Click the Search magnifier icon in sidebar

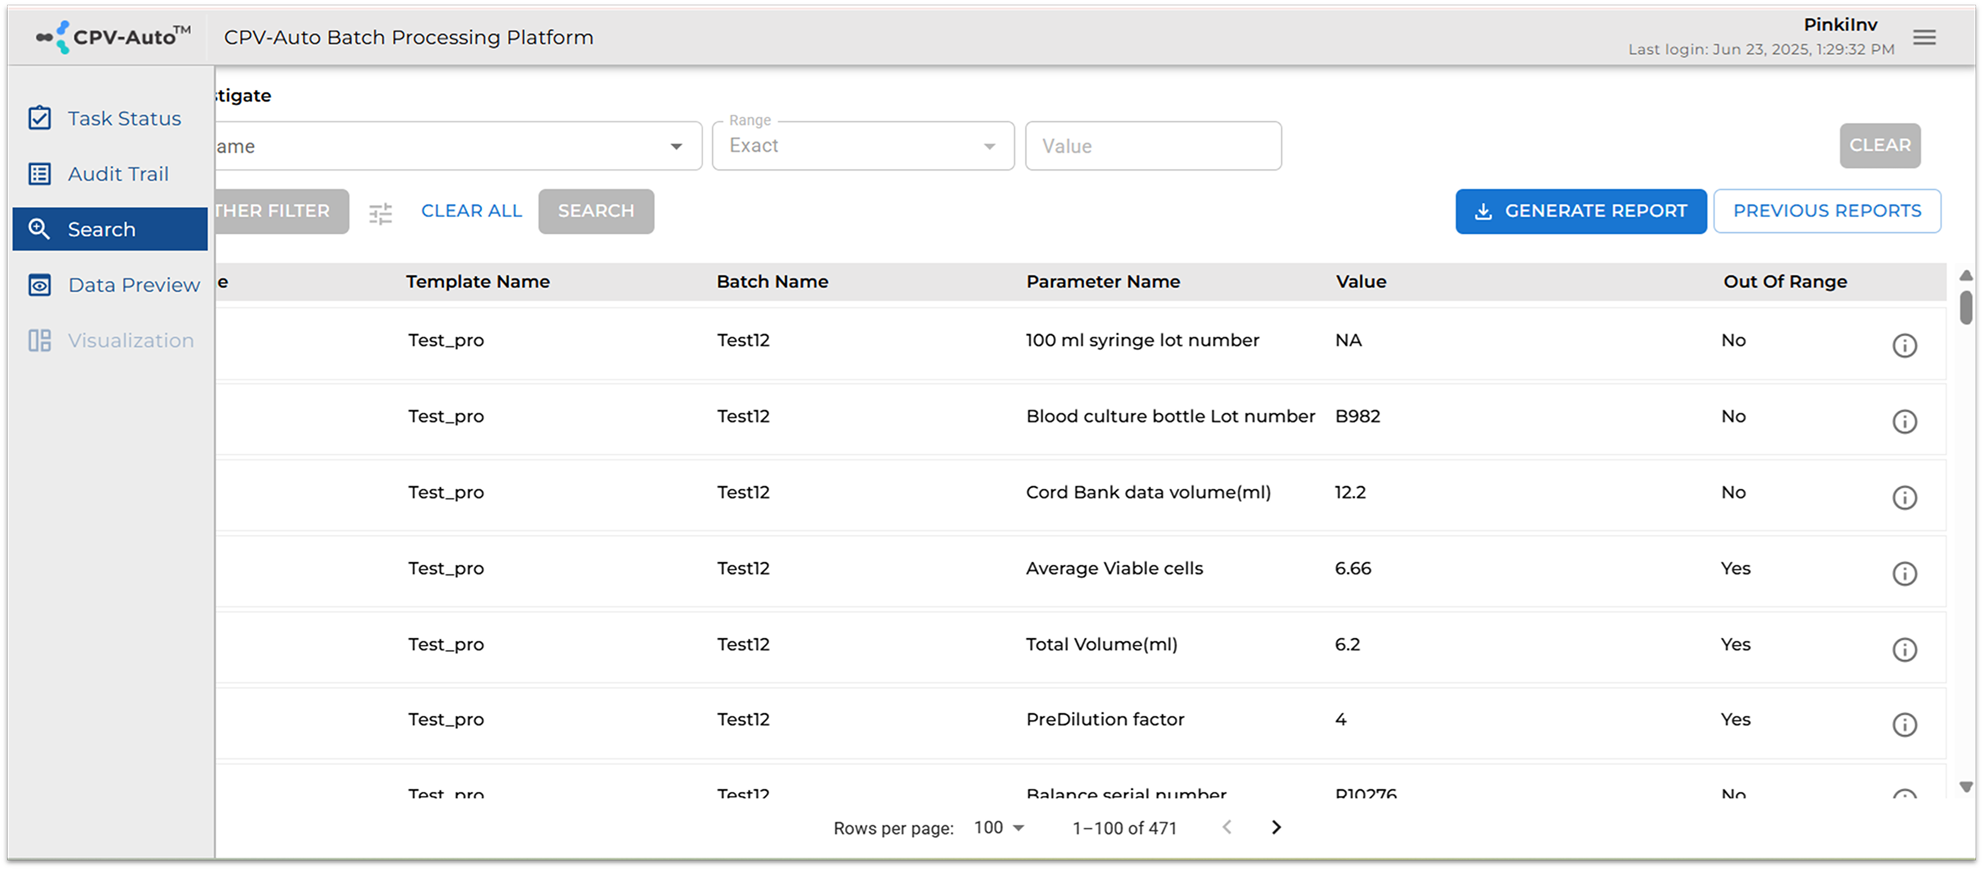pos(40,229)
